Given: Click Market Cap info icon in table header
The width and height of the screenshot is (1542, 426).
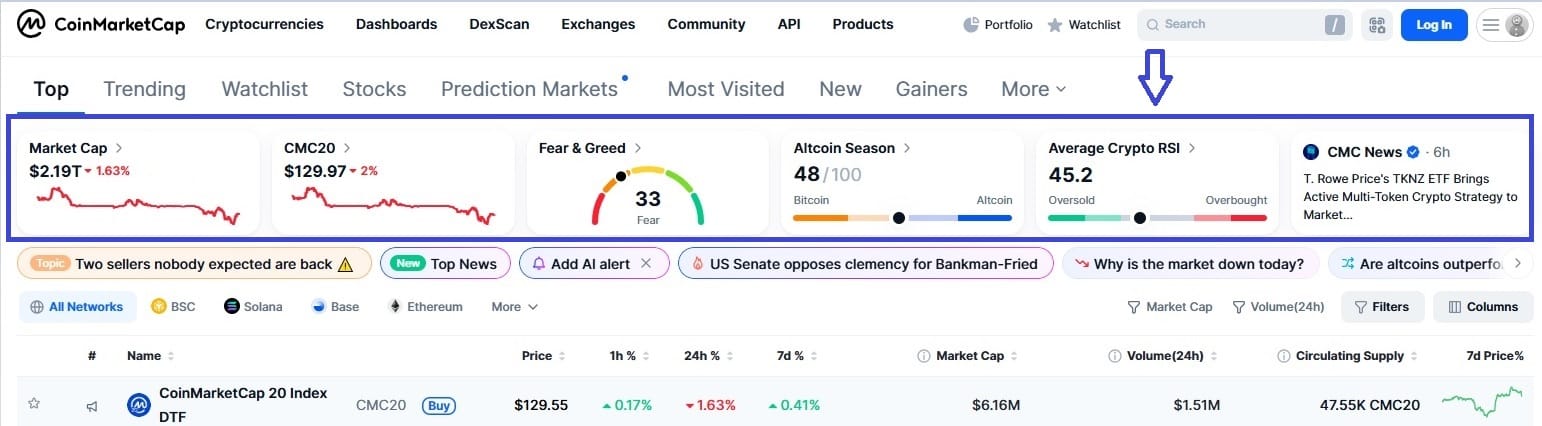Looking at the screenshot, I should pos(923,356).
